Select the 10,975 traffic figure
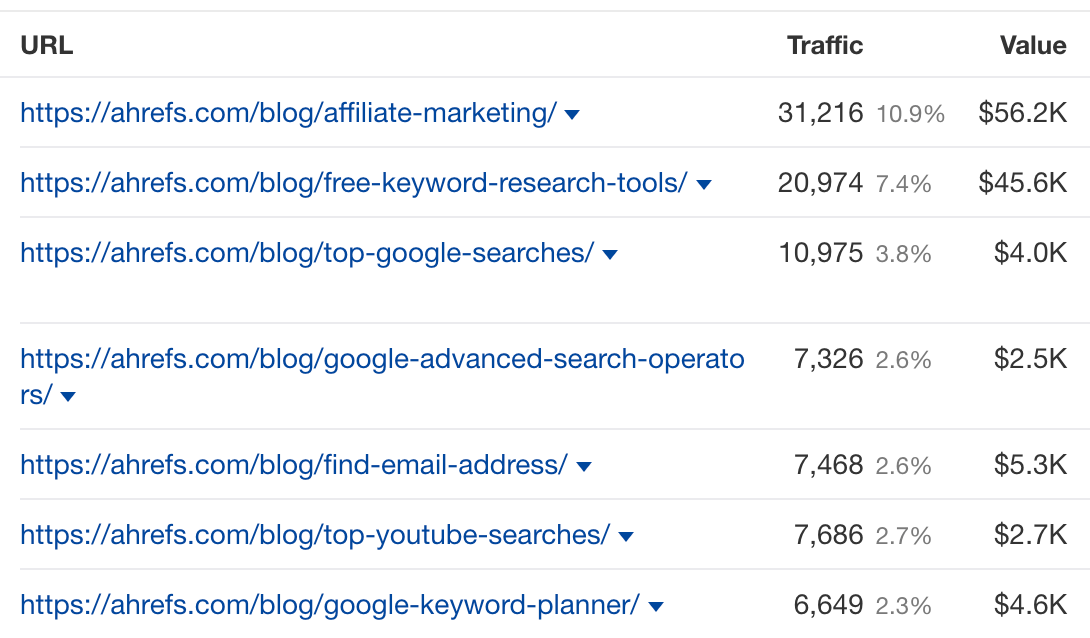Screen dimensions: 1090x638 point(820,254)
